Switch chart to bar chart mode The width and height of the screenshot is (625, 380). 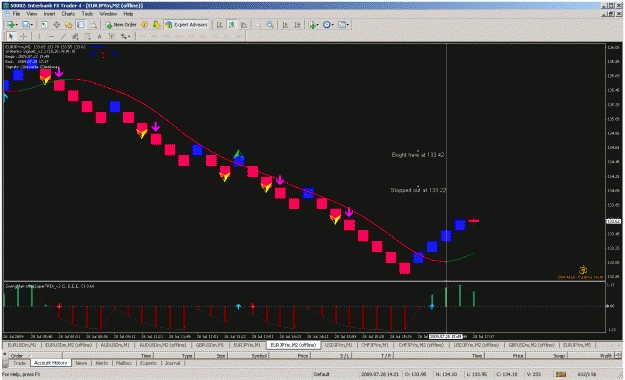[x=220, y=25]
